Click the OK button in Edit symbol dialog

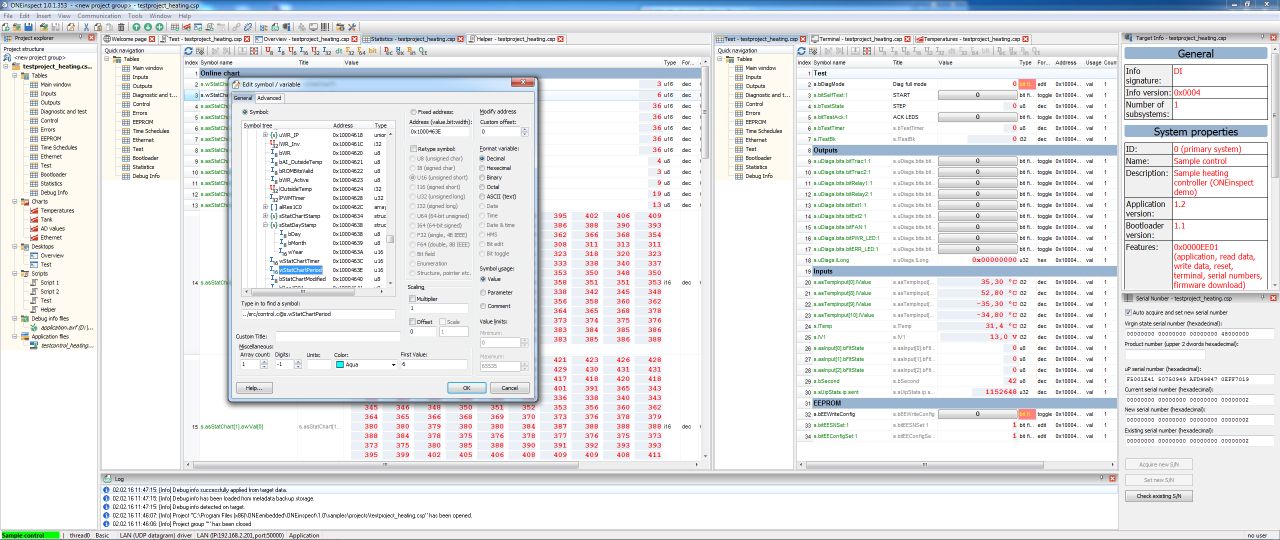[467, 388]
